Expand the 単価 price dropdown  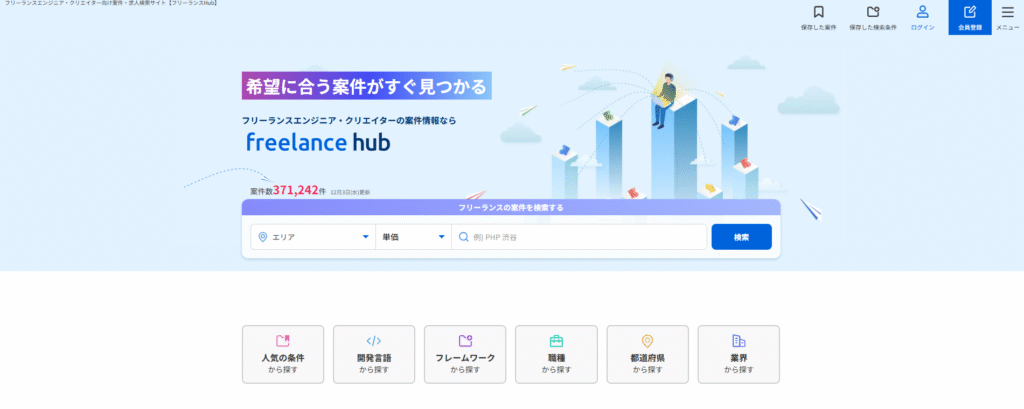point(412,237)
